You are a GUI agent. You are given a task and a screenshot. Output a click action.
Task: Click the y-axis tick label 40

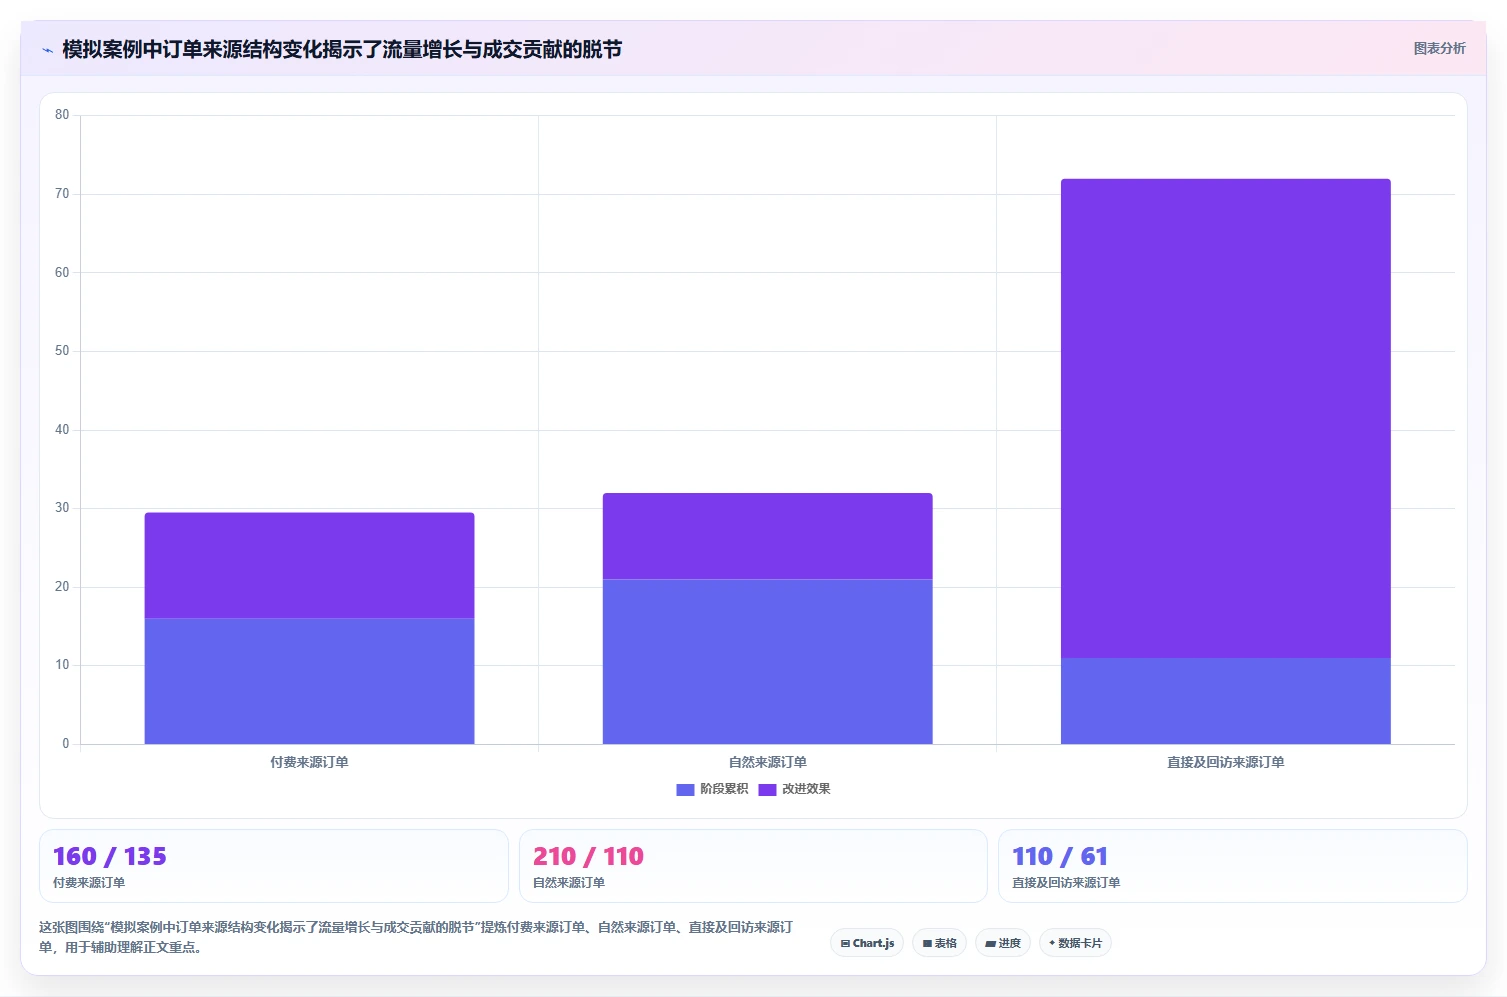click(62, 430)
